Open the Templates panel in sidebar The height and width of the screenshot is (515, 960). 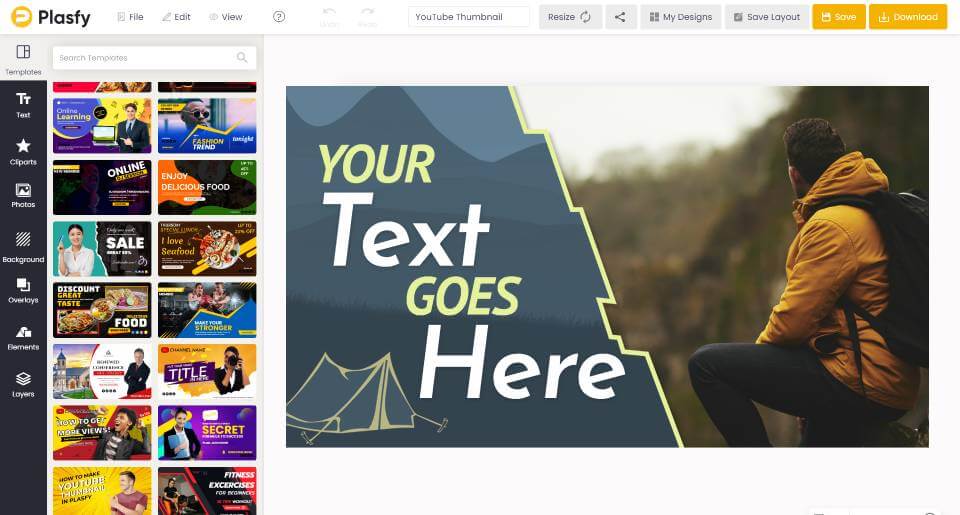(23, 59)
